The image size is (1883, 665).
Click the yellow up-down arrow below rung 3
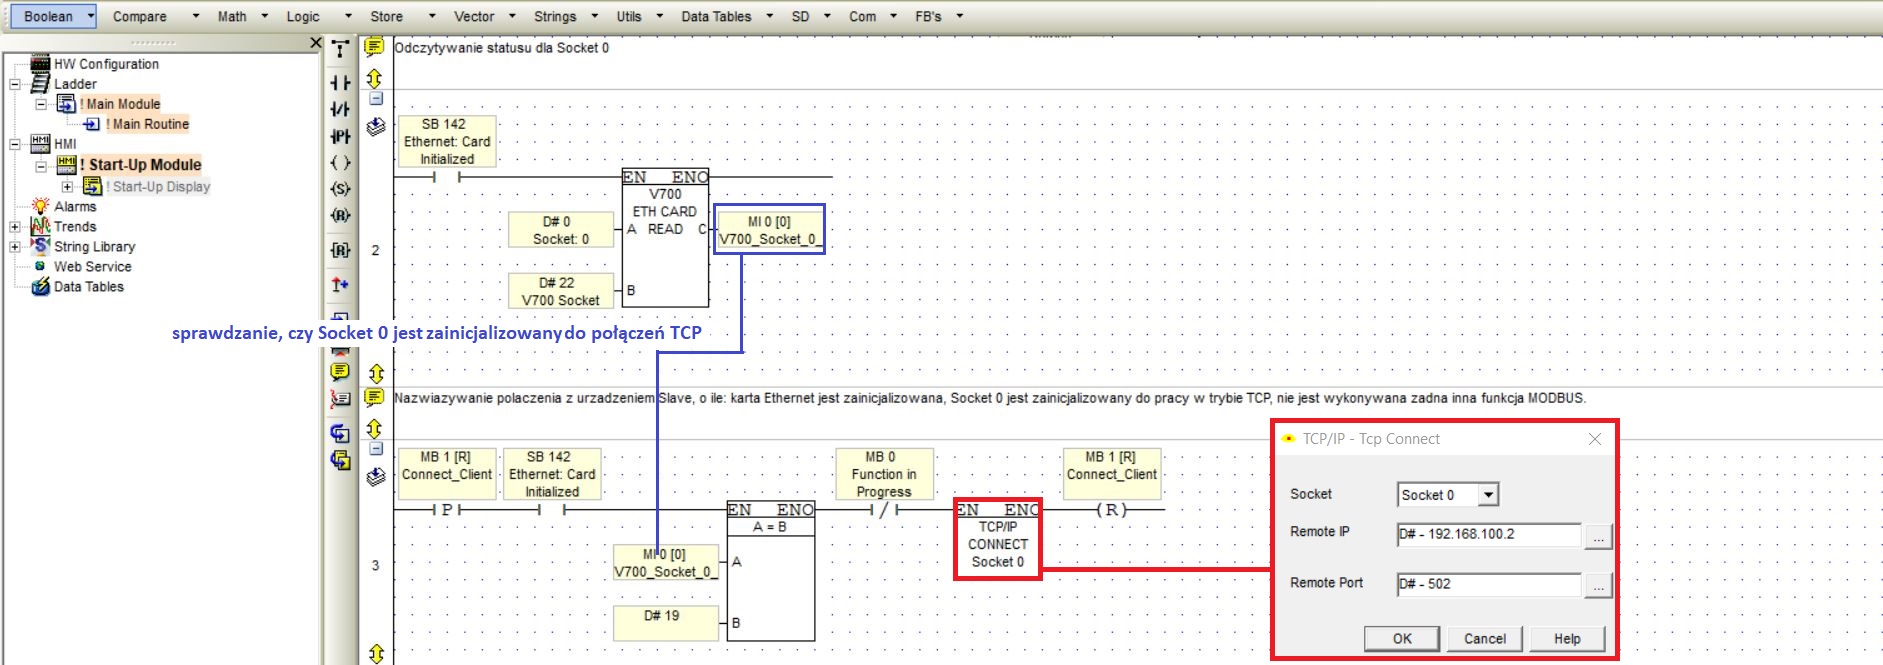(x=376, y=654)
